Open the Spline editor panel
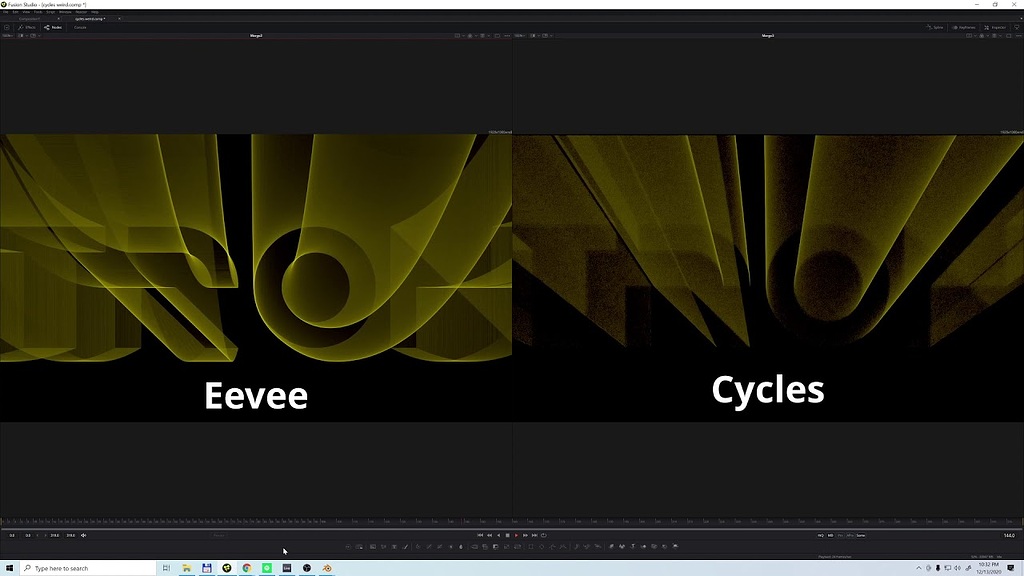This screenshot has width=1024, height=576. pyautogui.click(x=935, y=27)
